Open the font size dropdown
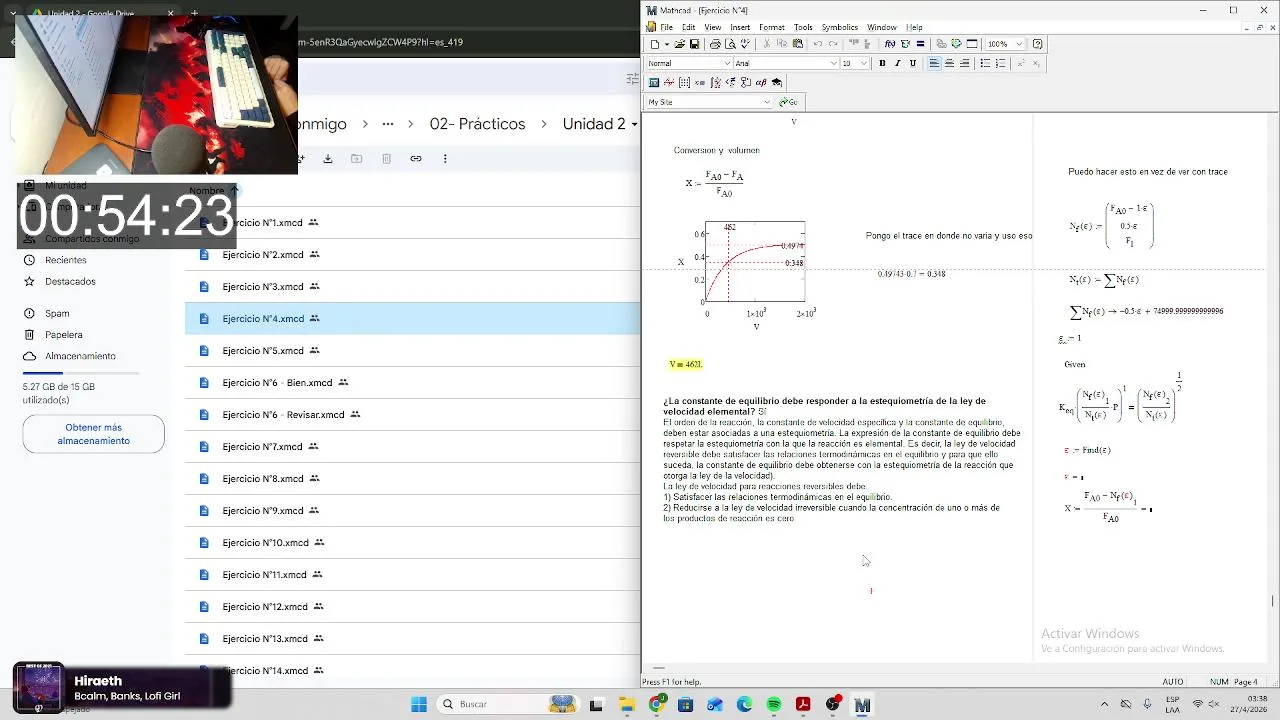This screenshot has height=720, width=1280. (864, 63)
